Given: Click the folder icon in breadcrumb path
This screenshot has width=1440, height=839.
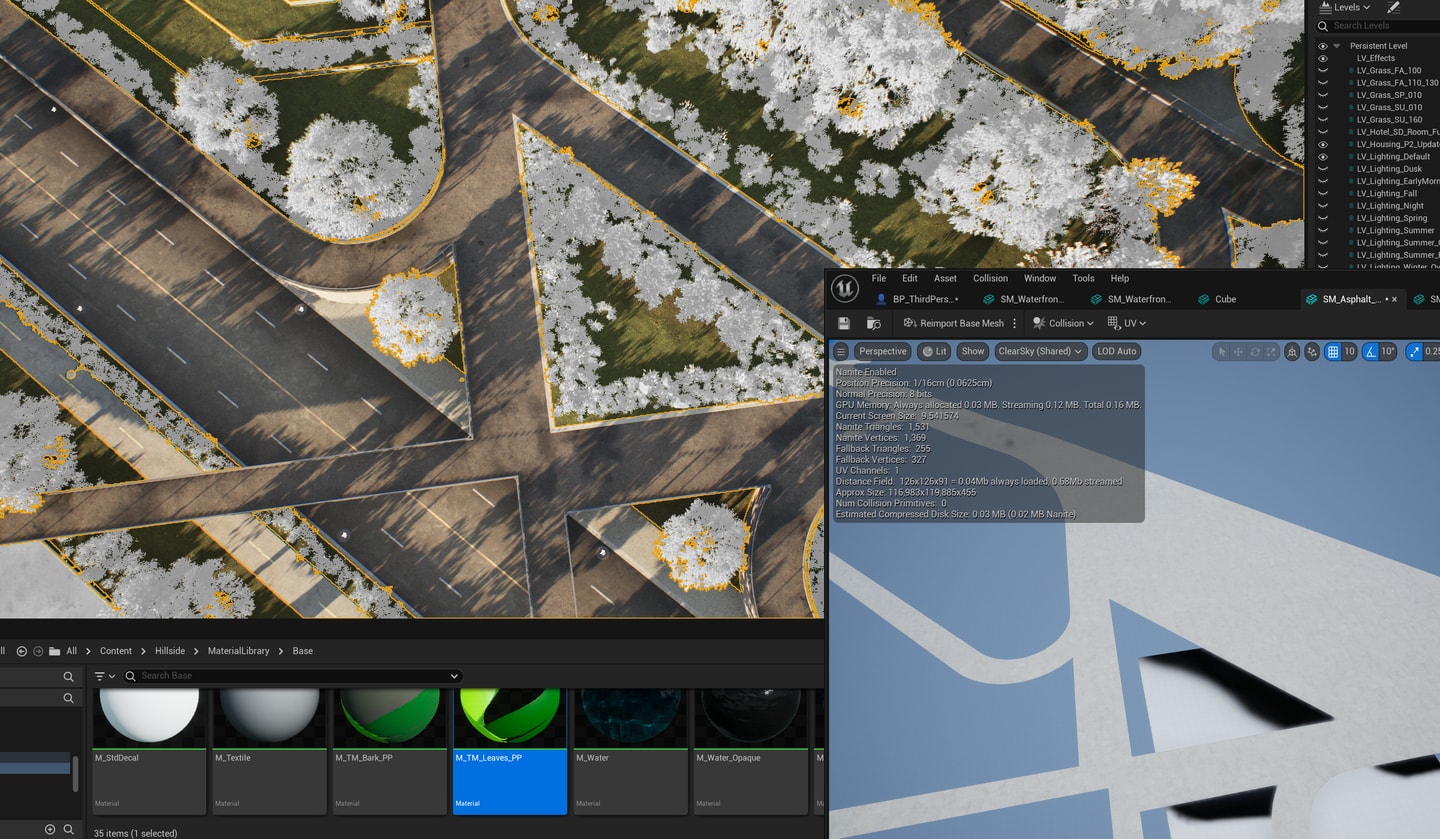Looking at the screenshot, I should [x=55, y=651].
